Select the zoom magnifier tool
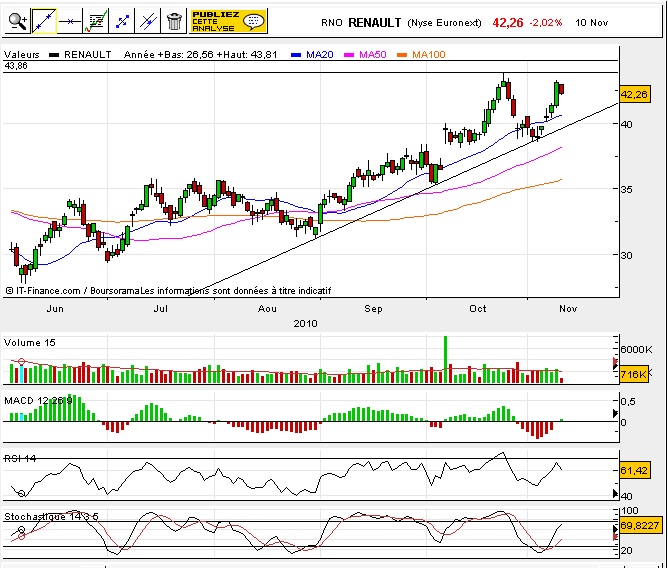This screenshot has height=568, width=668. pos(17,21)
